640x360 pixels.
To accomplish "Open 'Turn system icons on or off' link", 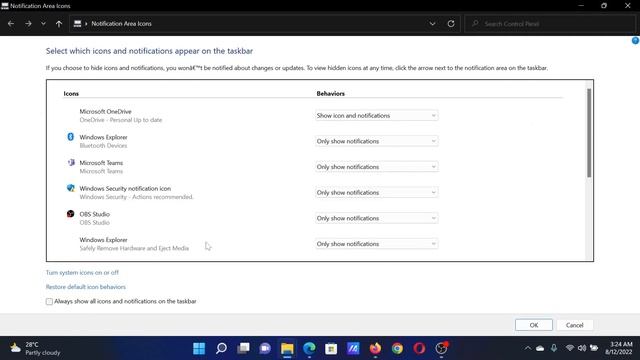I will pyautogui.click(x=82, y=272).
